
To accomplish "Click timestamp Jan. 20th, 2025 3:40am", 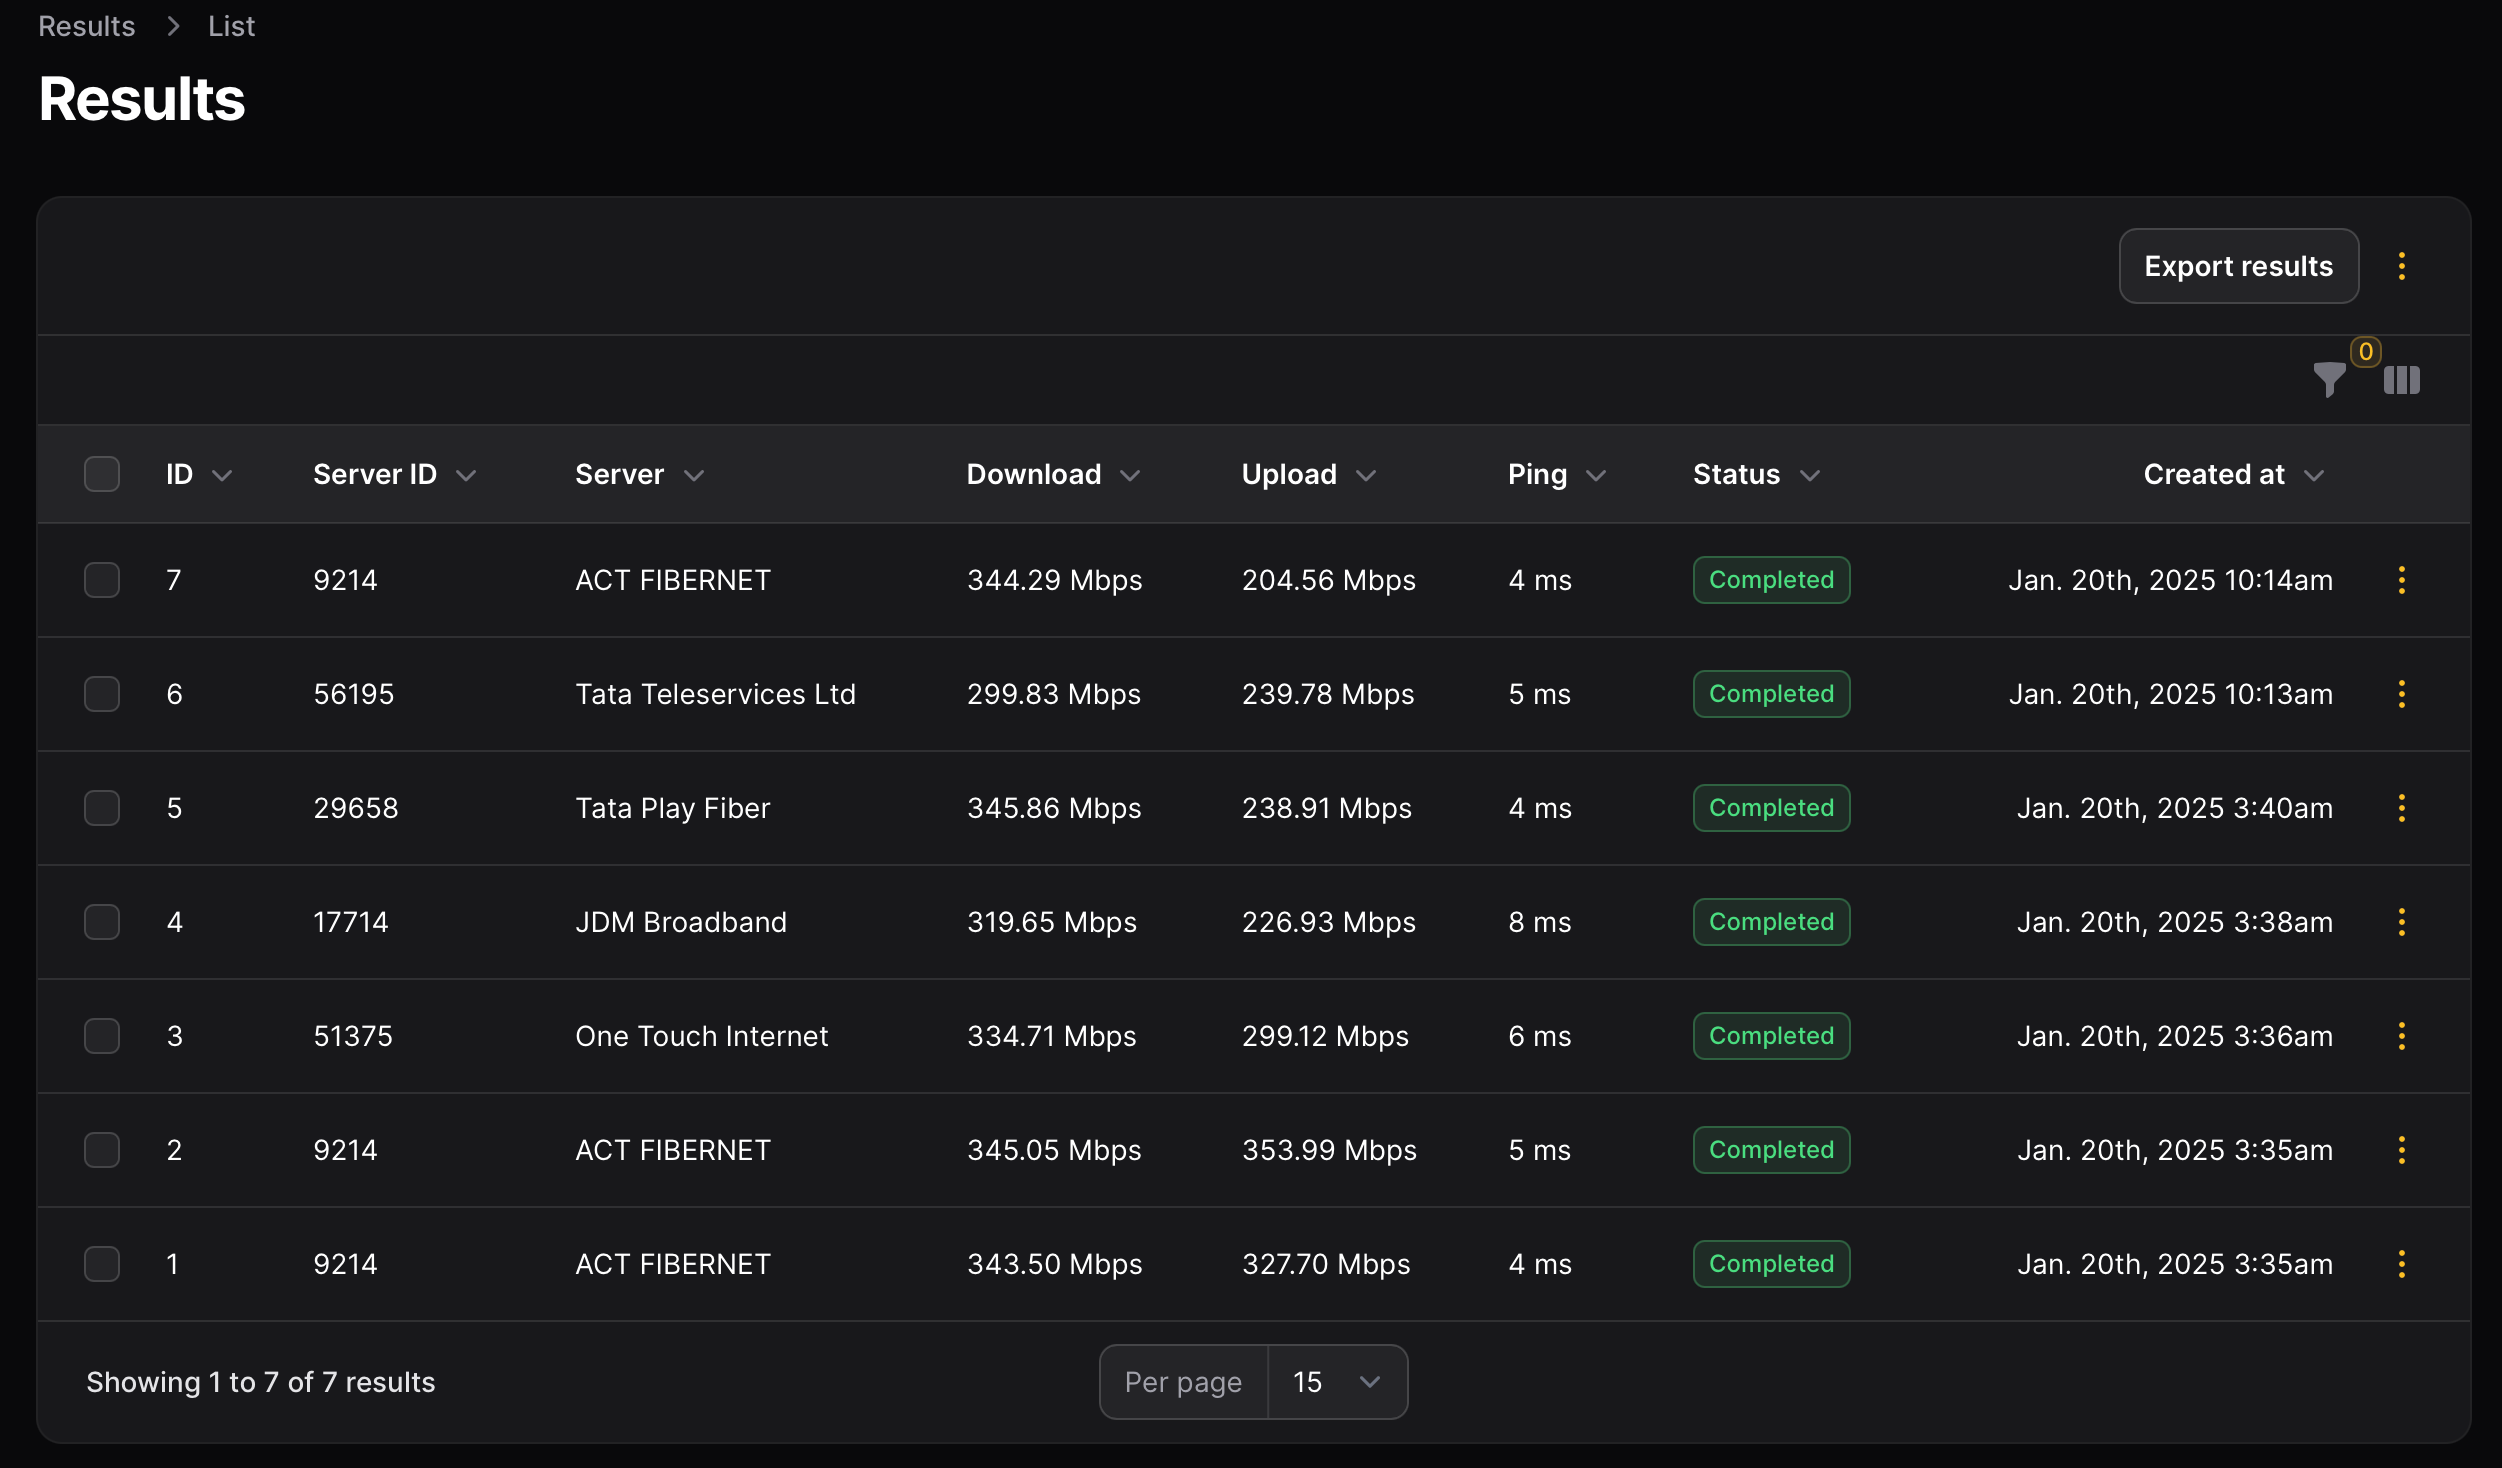I will coord(2174,808).
